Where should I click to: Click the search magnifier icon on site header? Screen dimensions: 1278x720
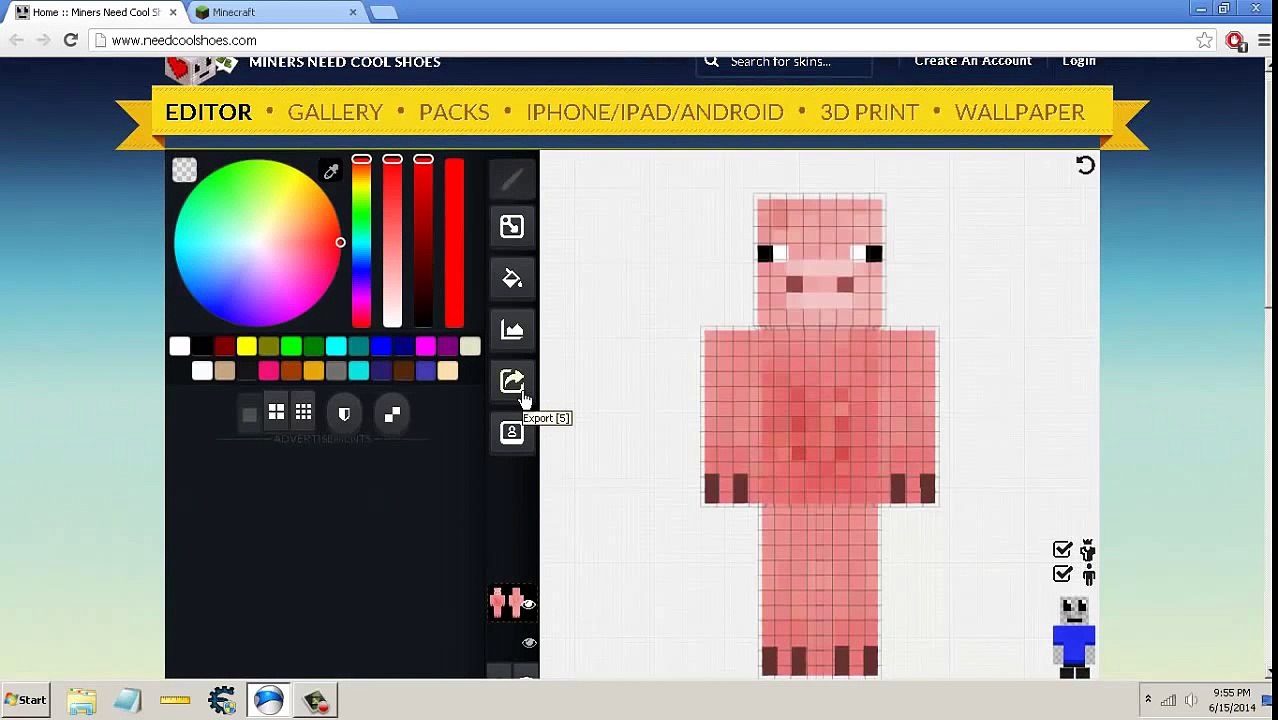(711, 61)
